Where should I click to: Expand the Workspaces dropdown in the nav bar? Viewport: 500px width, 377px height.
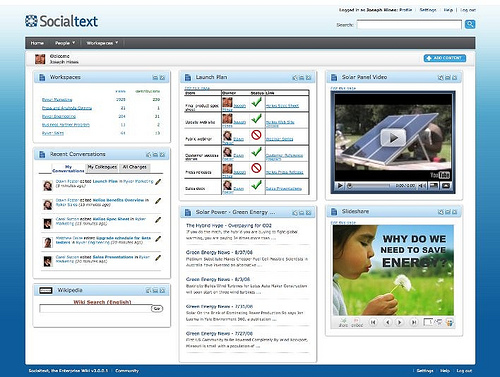(102, 43)
